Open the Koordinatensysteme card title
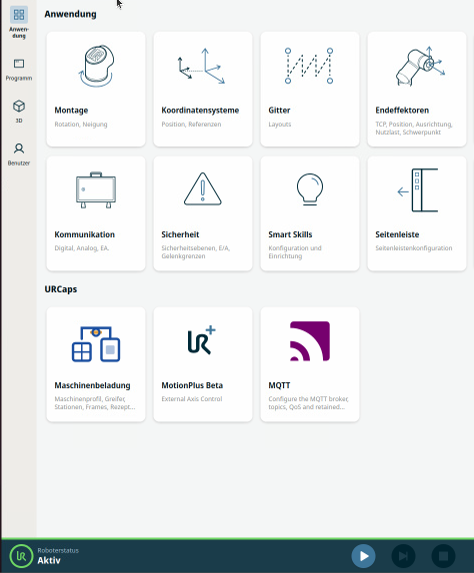This screenshot has width=474, height=573. [x=200, y=110]
